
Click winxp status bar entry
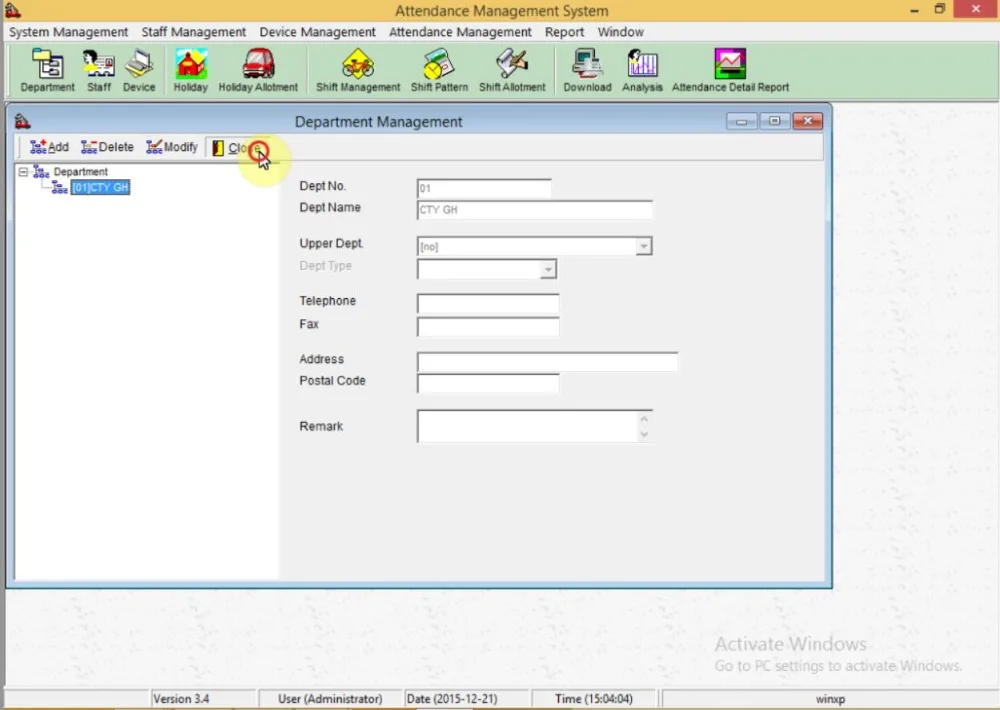(830, 699)
